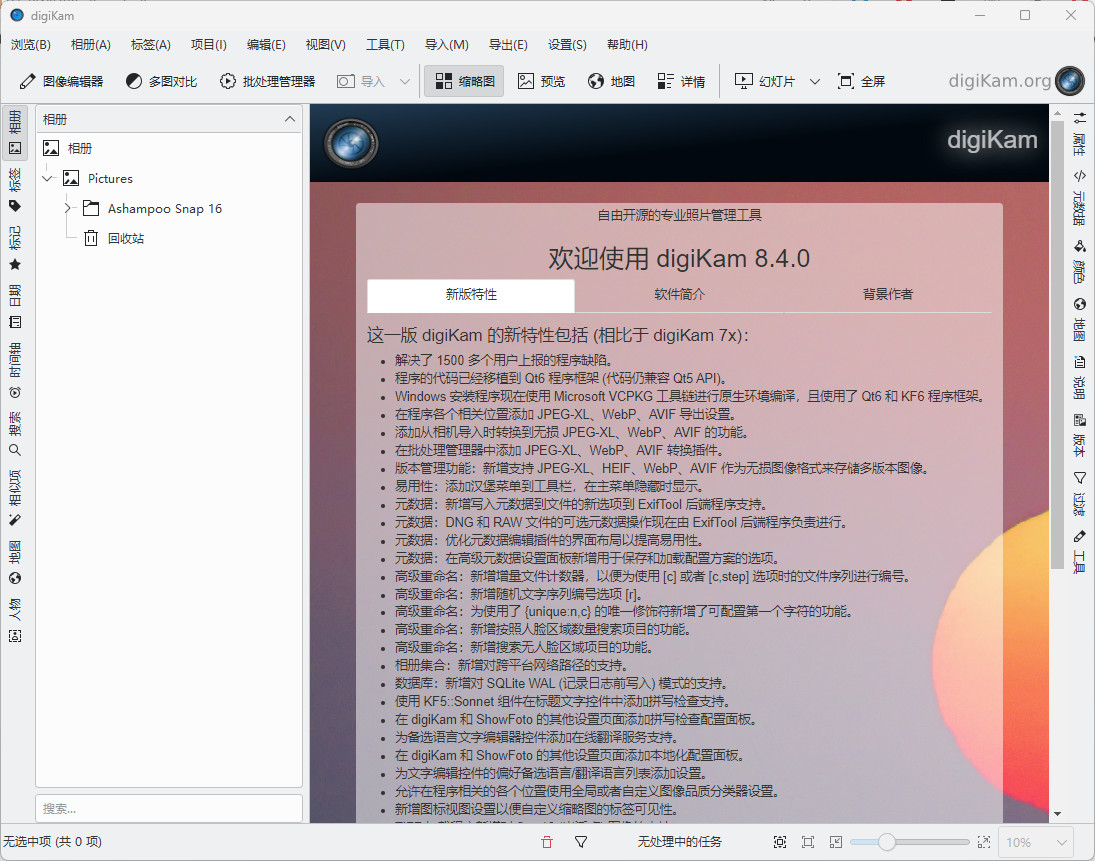Screen dimensions: 1095x861
Task: Open the 地图 map right sidebar tab
Action: (1080, 320)
